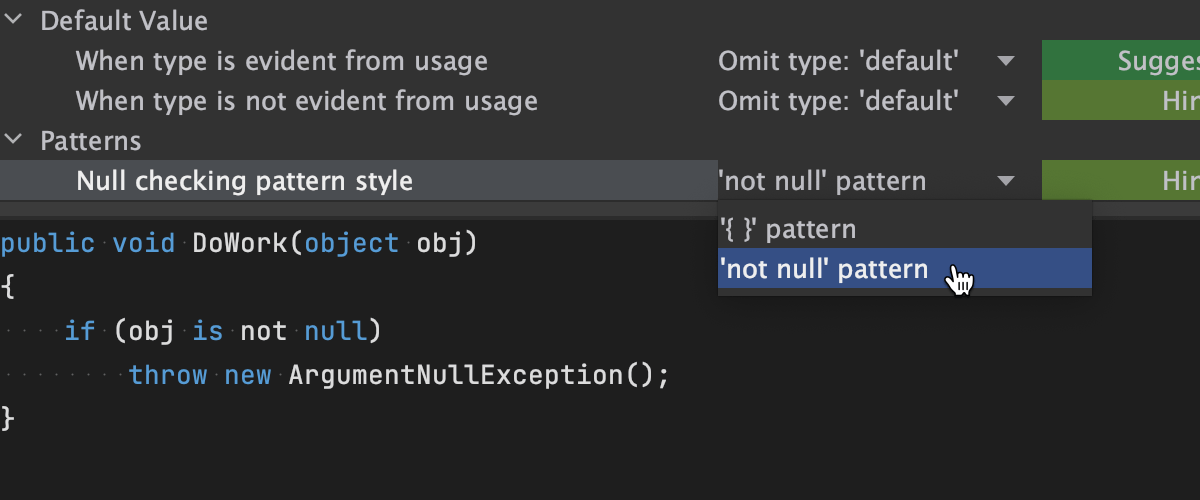The image size is (1200, 500).
Task: Open Omit type combo for not-evident usage
Action: tap(838, 101)
